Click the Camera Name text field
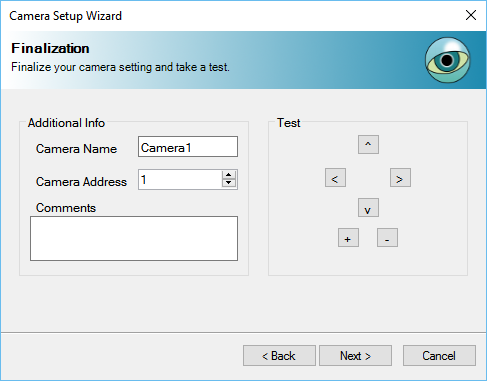487x381 pixels. tap(188, 146)
